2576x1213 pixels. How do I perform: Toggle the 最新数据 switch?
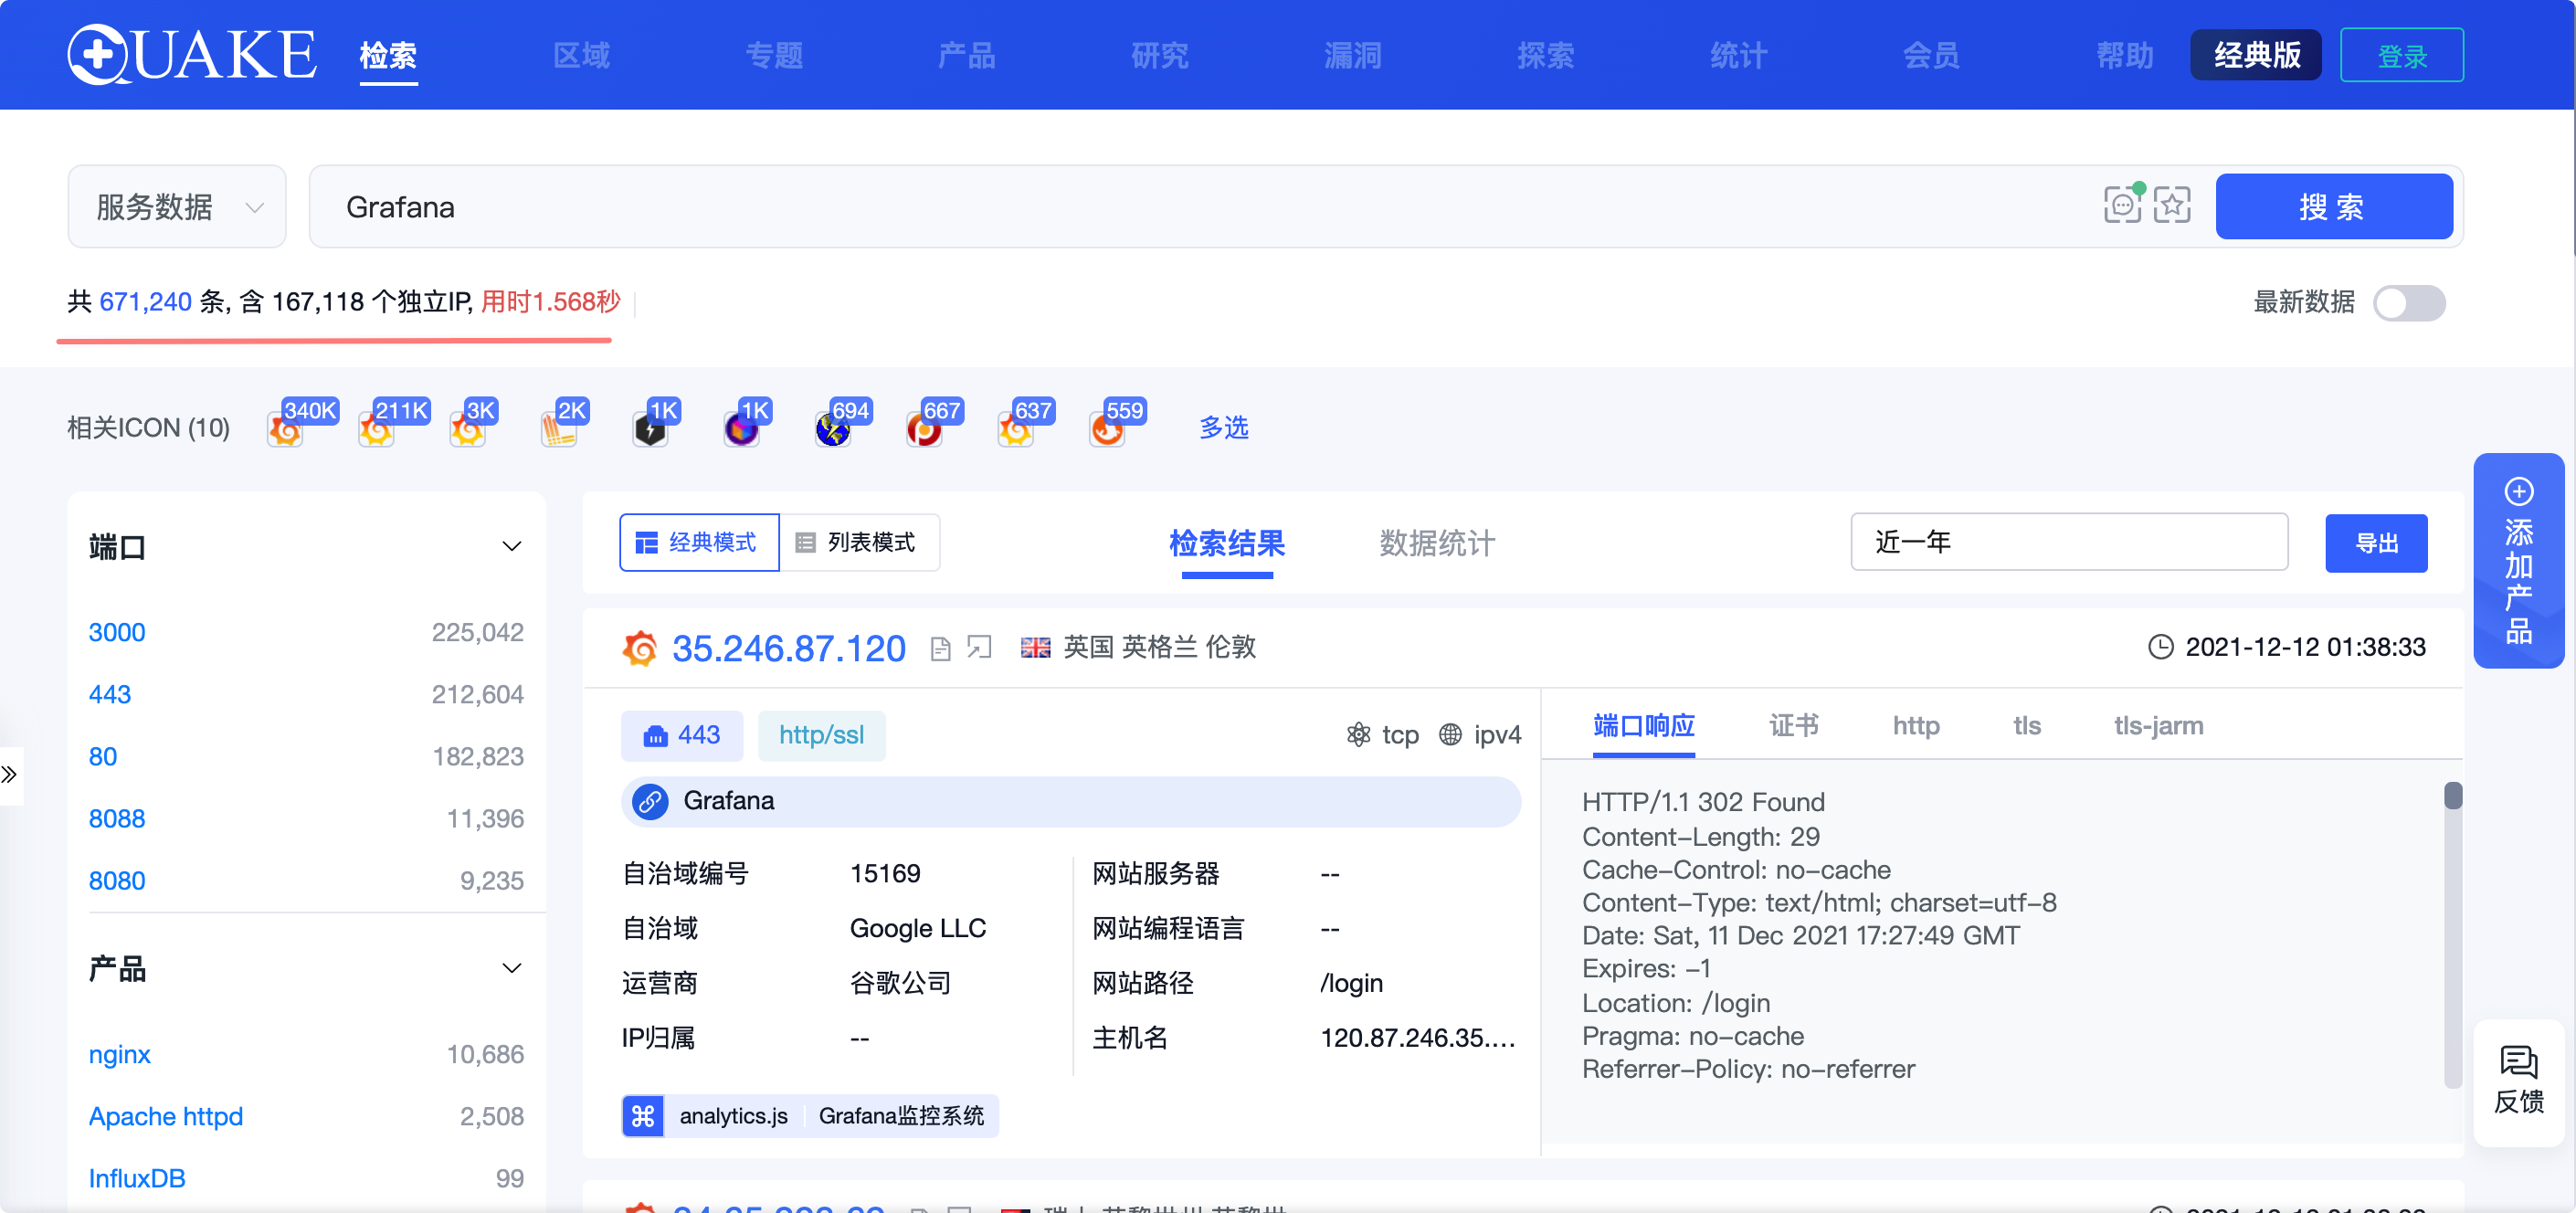point(2409,303)
